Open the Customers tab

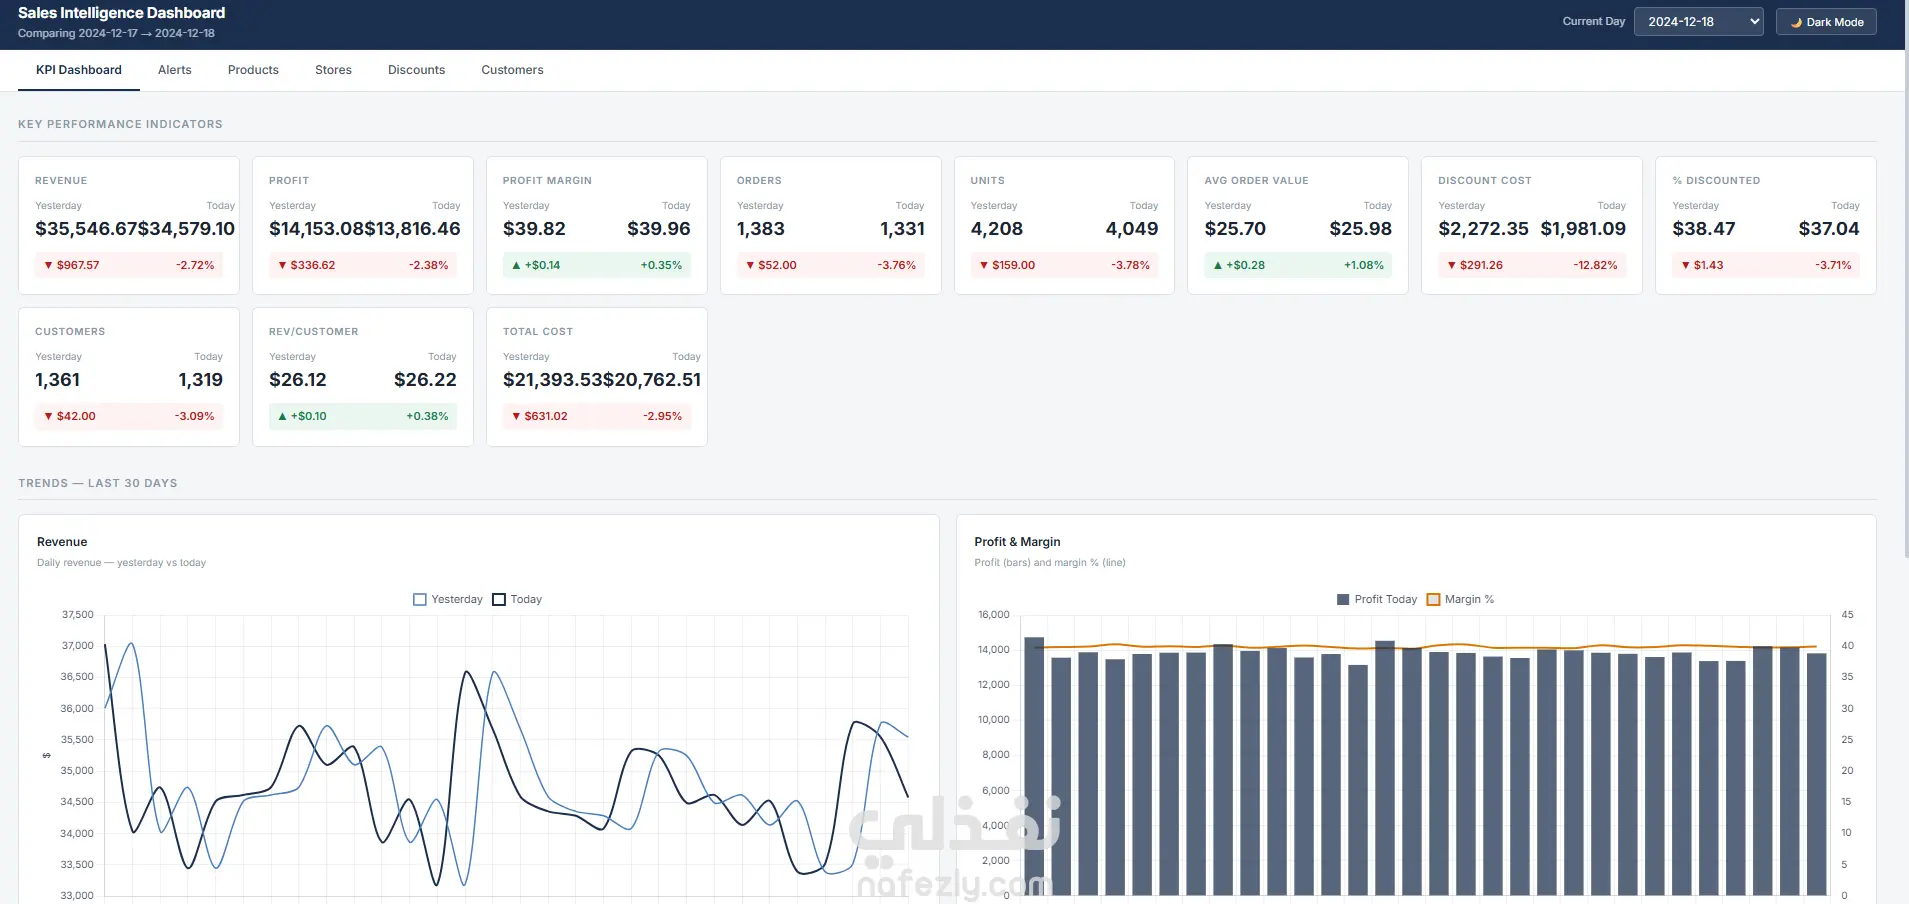pos(512,70)
